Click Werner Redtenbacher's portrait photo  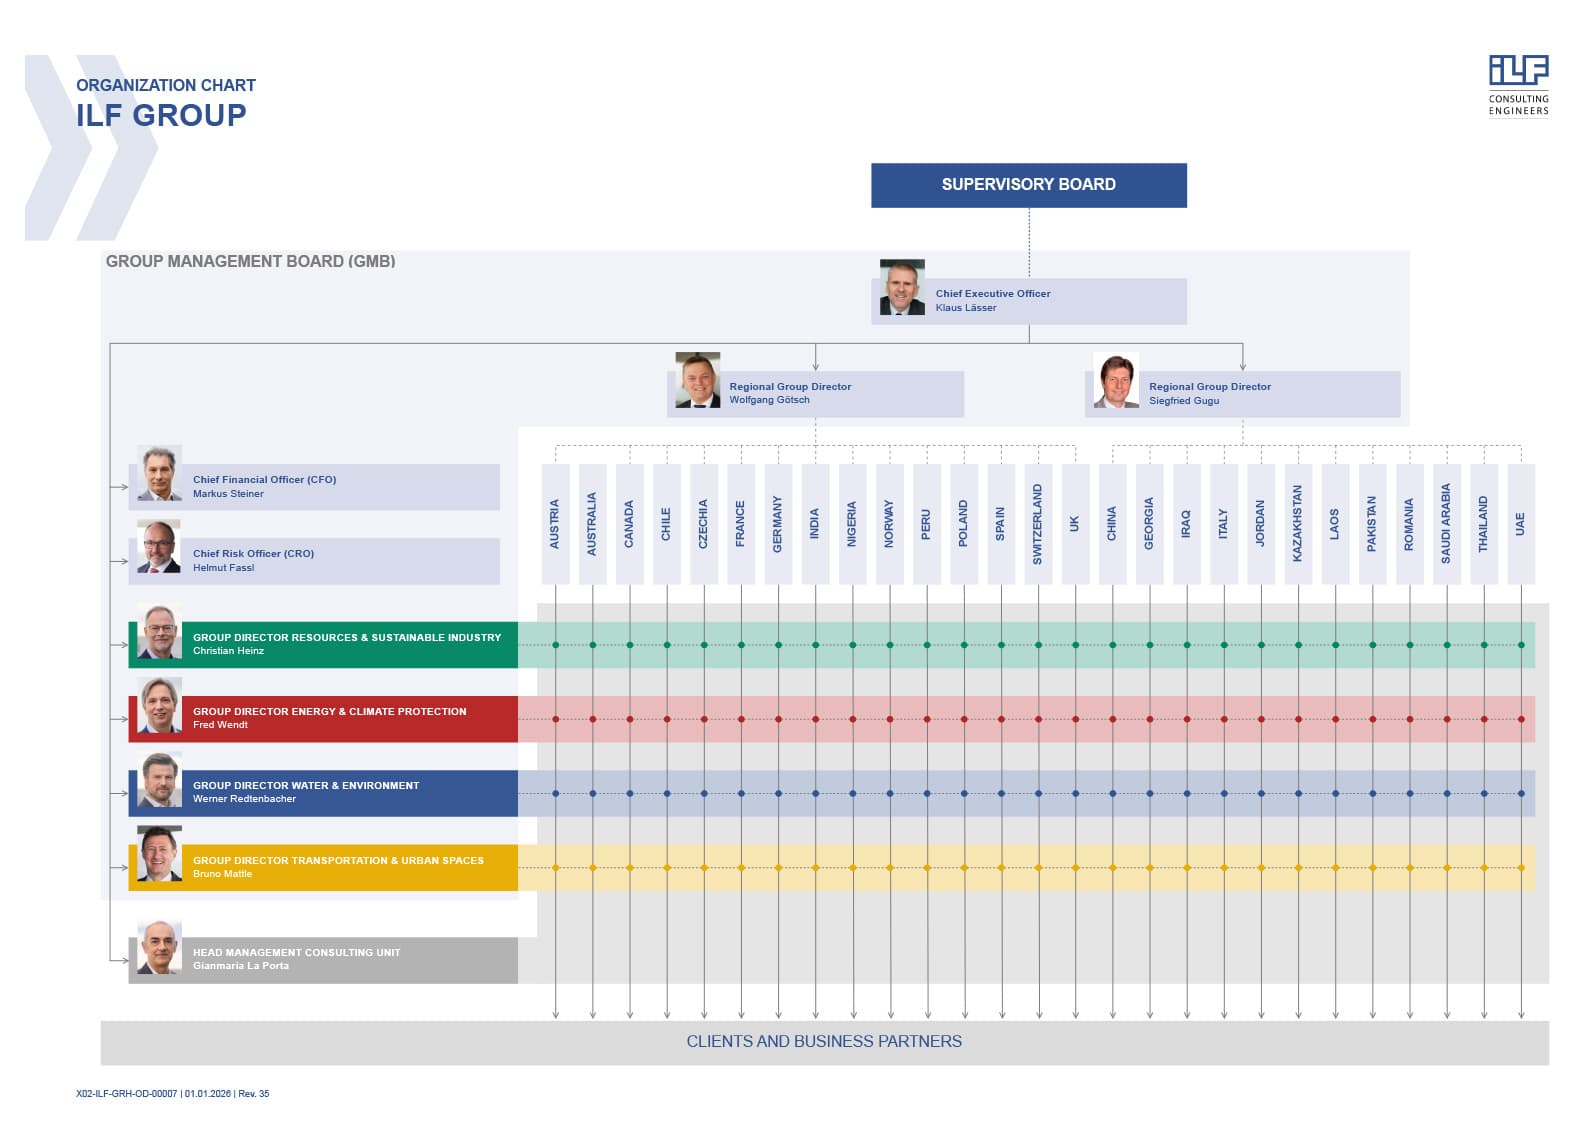[x=159, y=779]
